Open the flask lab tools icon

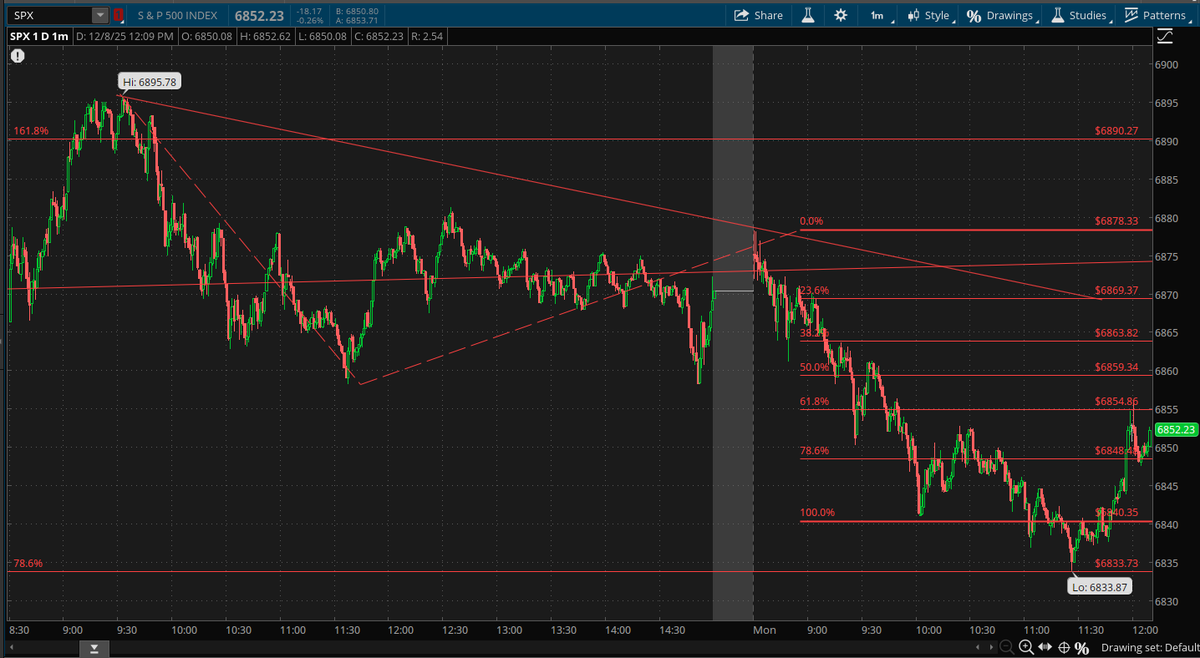[810, 15]
